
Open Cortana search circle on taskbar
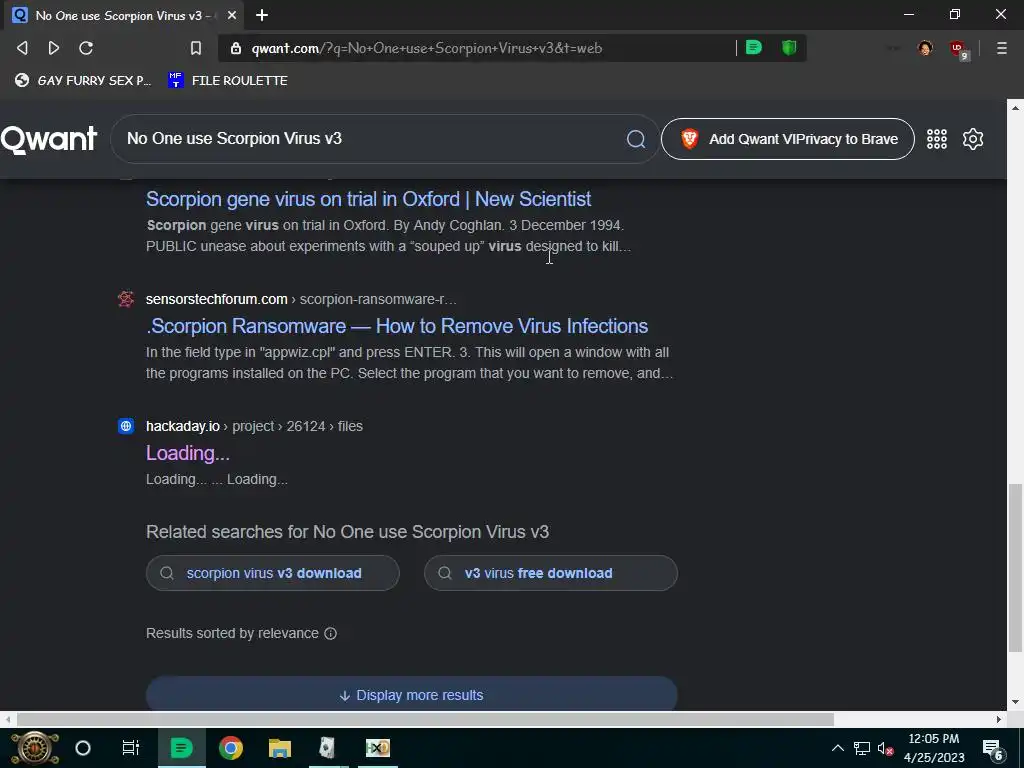coord(83,748)
